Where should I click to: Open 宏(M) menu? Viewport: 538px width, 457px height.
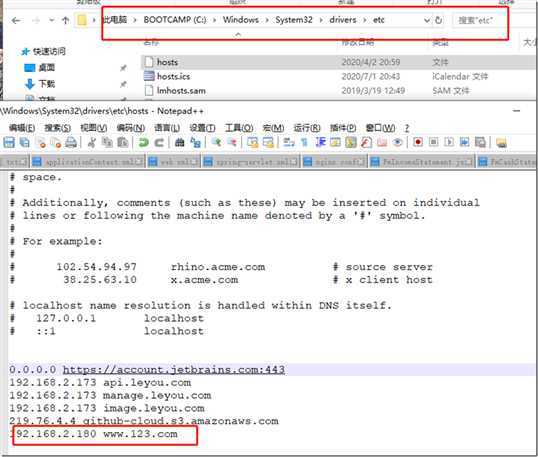tap(273, 128)
